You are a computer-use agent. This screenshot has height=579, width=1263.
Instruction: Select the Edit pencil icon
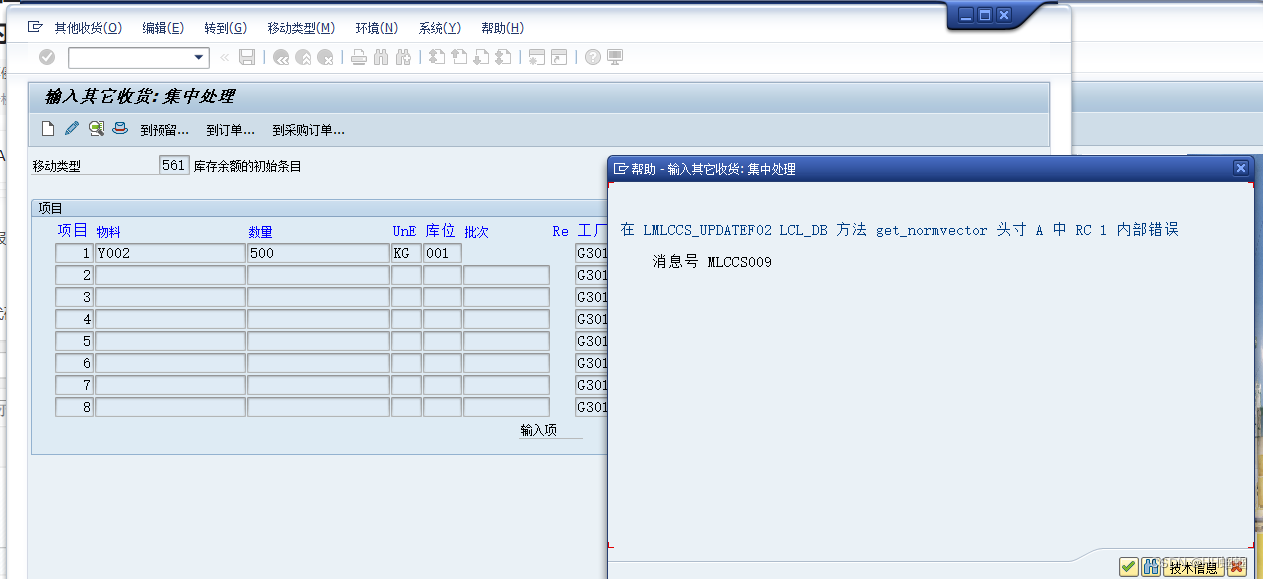(70, 128)
